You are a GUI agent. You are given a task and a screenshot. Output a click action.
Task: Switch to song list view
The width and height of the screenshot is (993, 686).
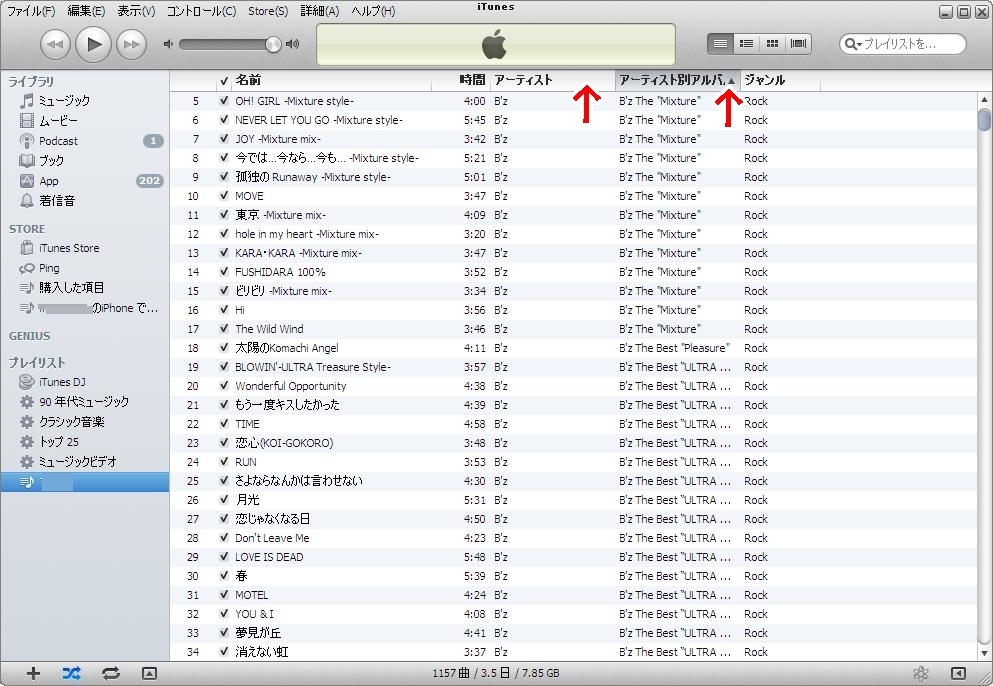click(x=720, y=44)
